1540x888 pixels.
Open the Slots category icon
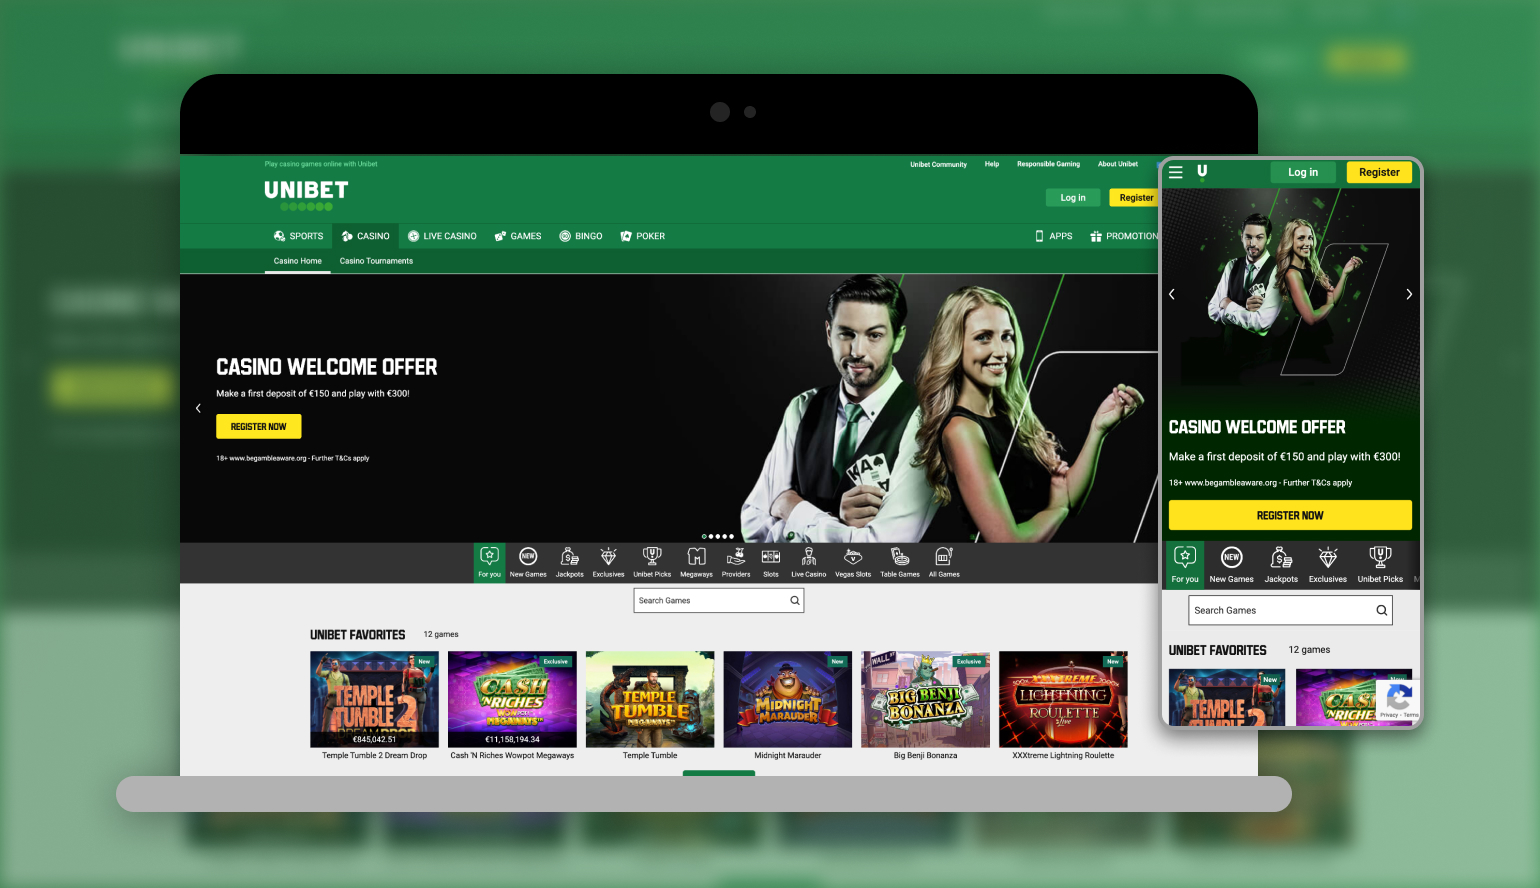[x=771, y=562]
